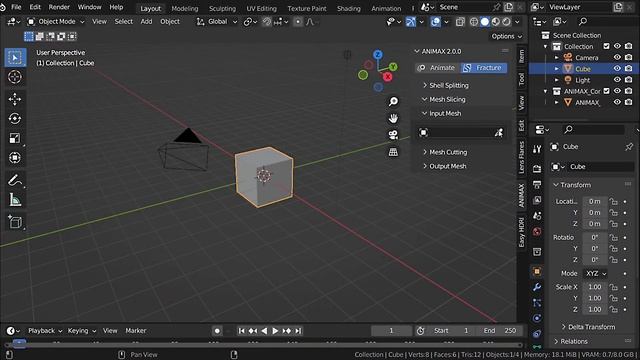Switch to the Modeling workspace tab
The height and width of the screenshot is (360, 640).
pyautogui.click(x=184, y=8)
